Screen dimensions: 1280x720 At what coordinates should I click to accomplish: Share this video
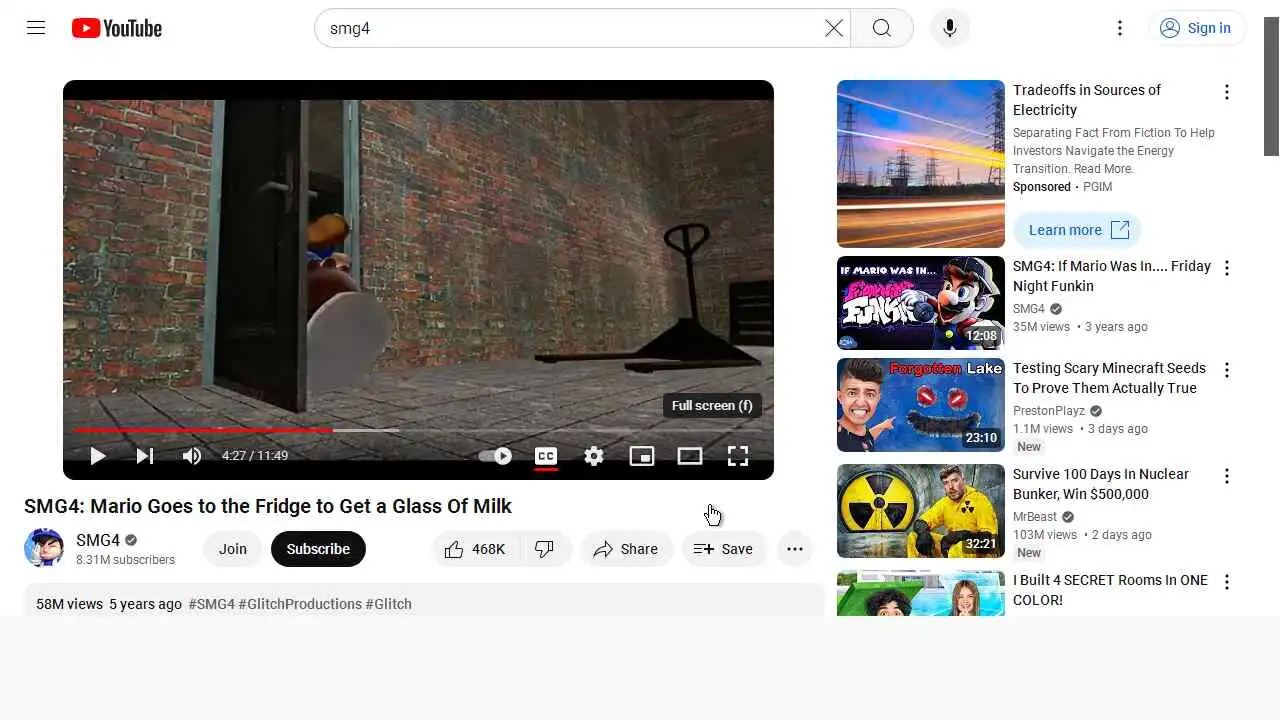click(626, 549)
